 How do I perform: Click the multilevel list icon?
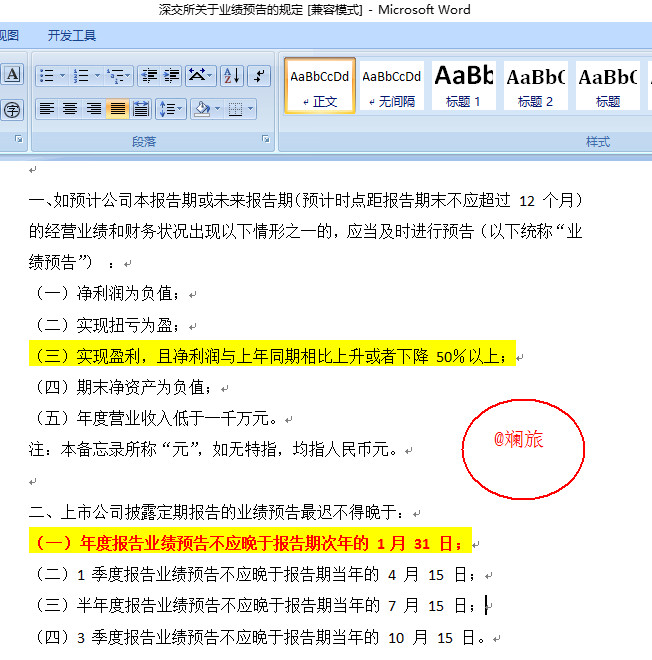[115, 76]
